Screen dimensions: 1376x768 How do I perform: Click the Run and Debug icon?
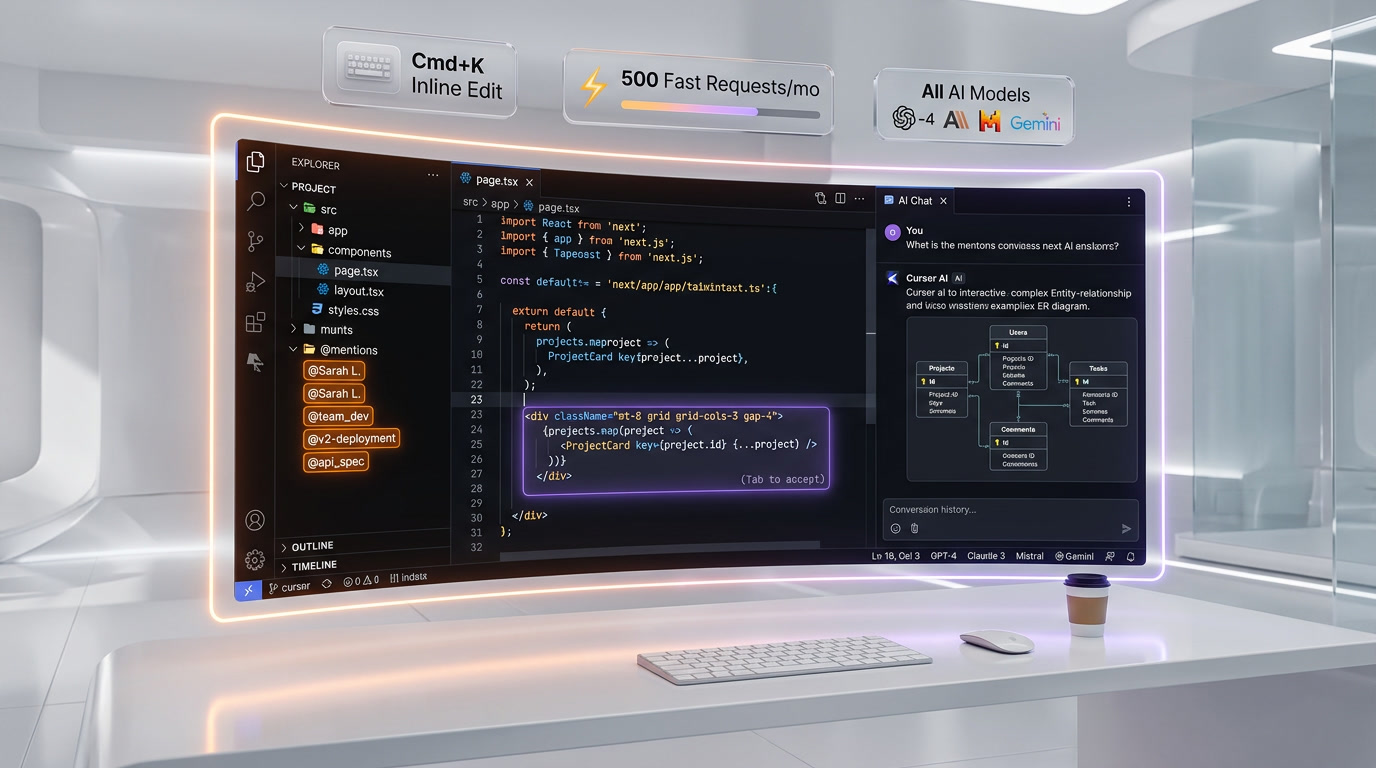pyautogui.click(x=254, y=281)
